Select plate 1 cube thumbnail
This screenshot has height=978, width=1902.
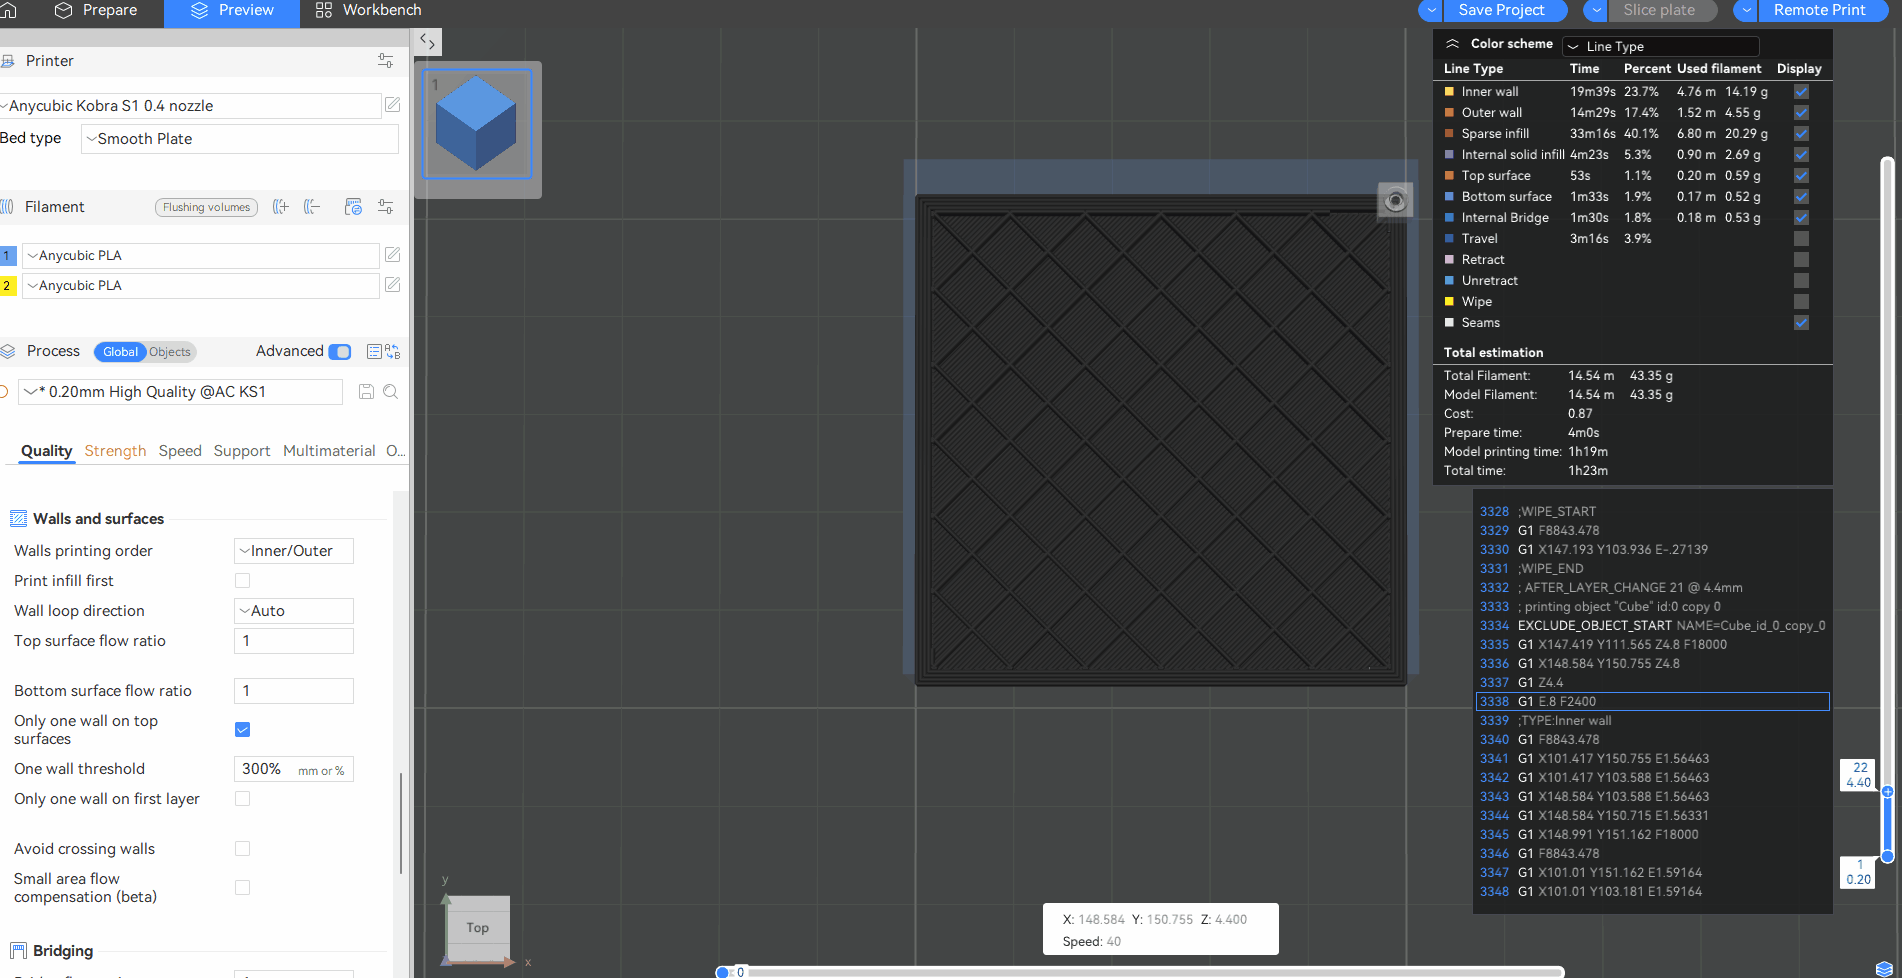[477, 124]
